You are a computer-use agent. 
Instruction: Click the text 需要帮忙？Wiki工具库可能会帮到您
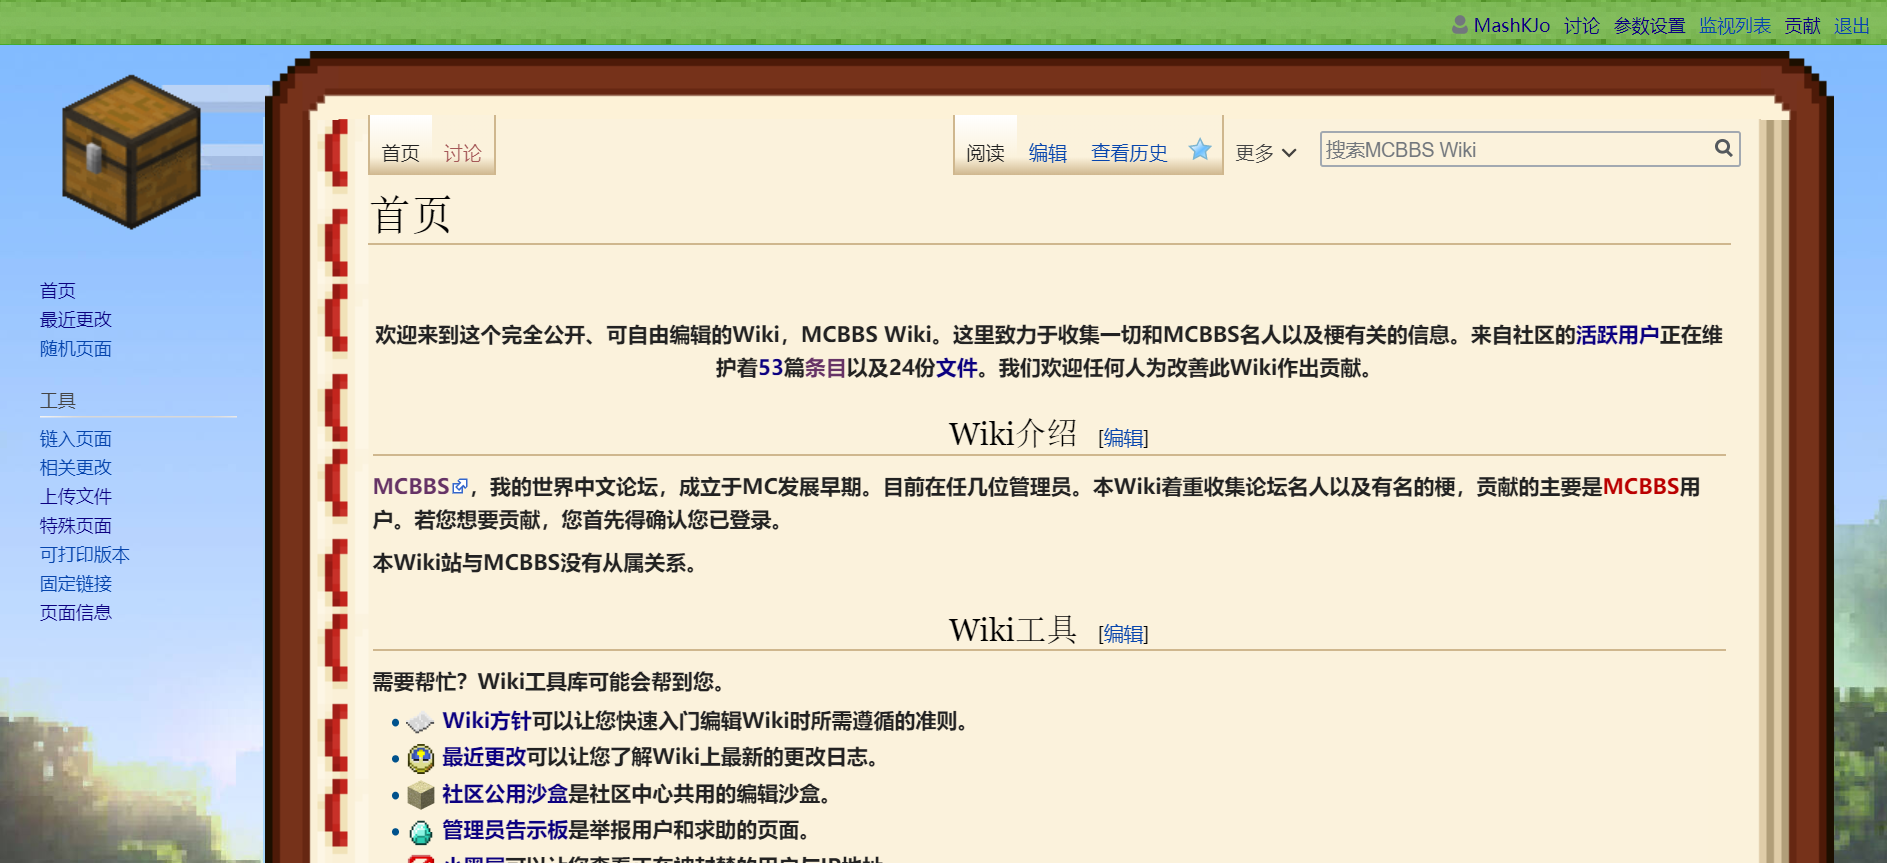549,682
